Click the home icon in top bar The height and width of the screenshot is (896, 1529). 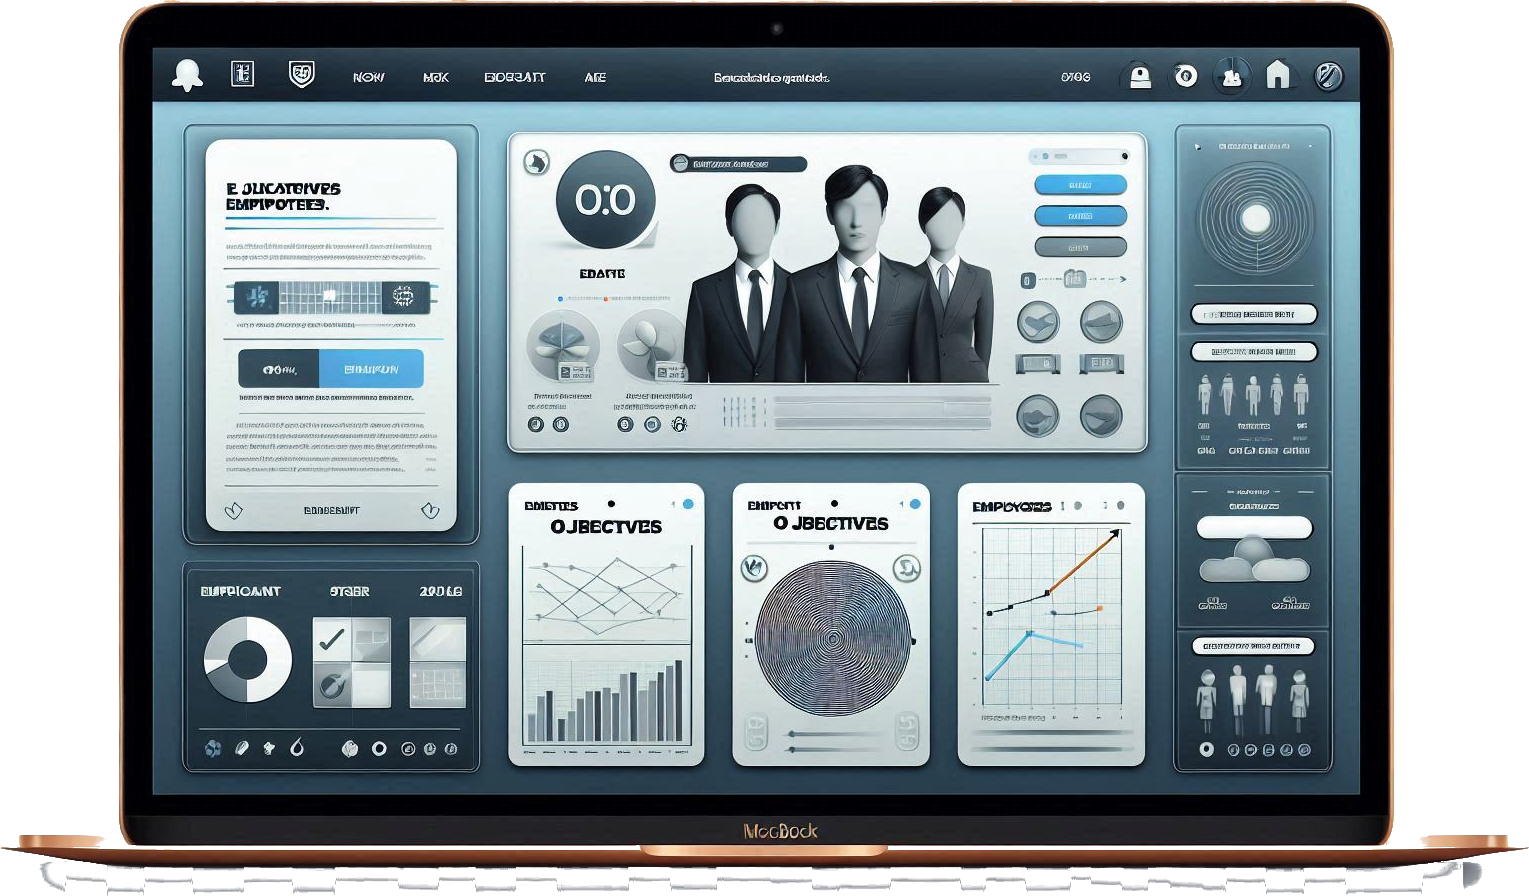point(1277,75)
